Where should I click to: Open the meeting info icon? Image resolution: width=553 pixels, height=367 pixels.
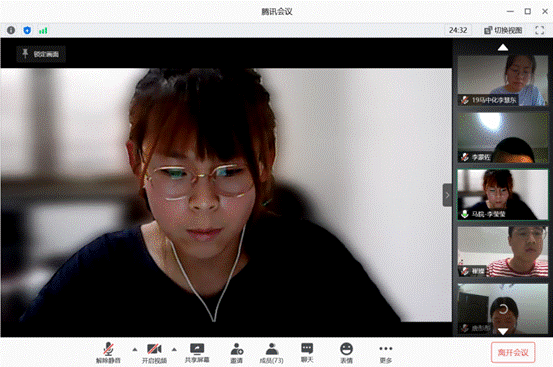point(11,30)
